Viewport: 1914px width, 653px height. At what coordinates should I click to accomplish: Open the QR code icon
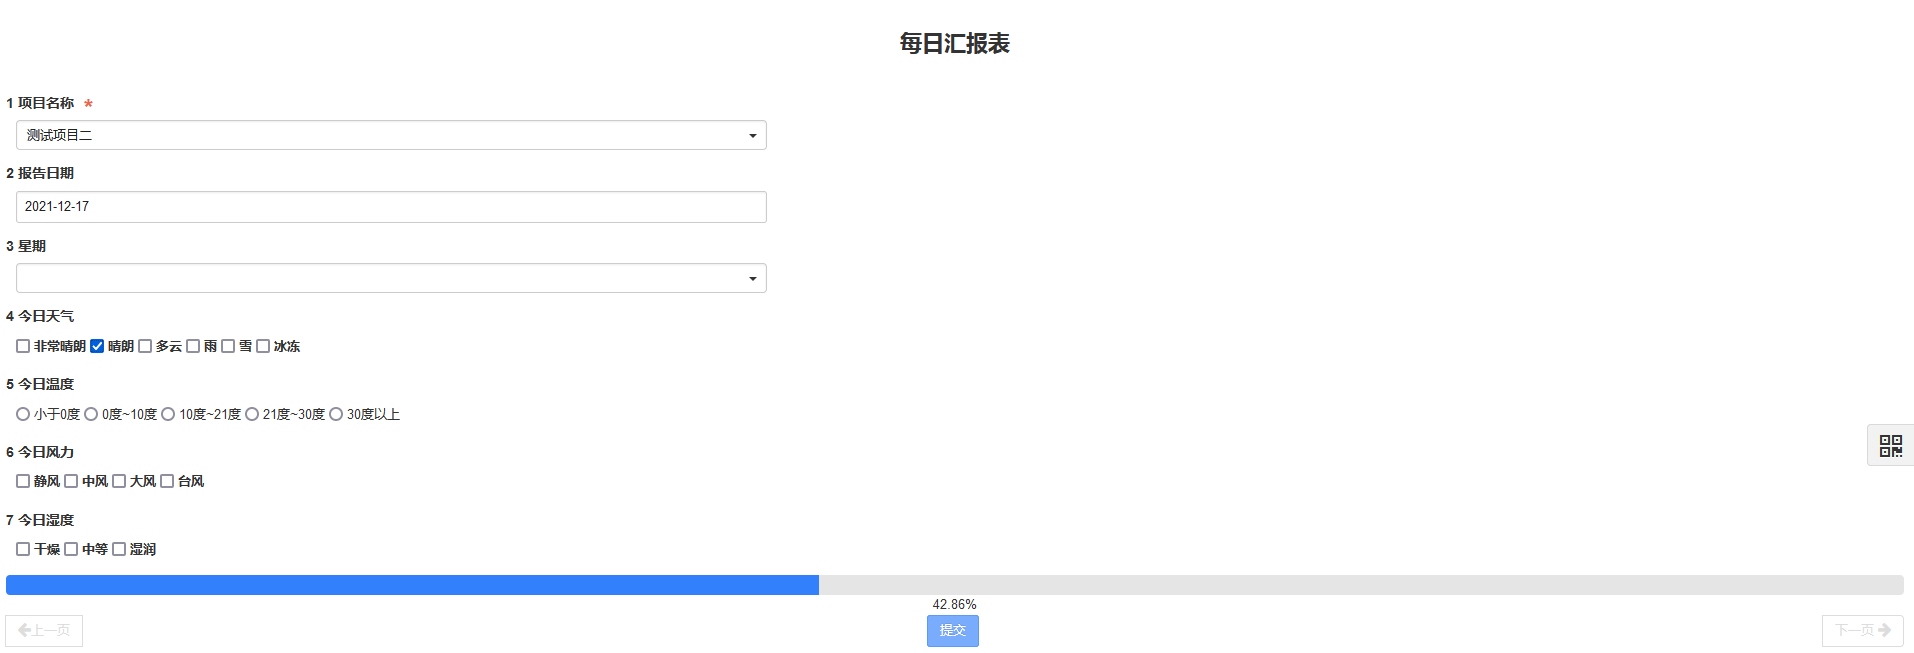pyautogui.click(x=1890, y=446)
